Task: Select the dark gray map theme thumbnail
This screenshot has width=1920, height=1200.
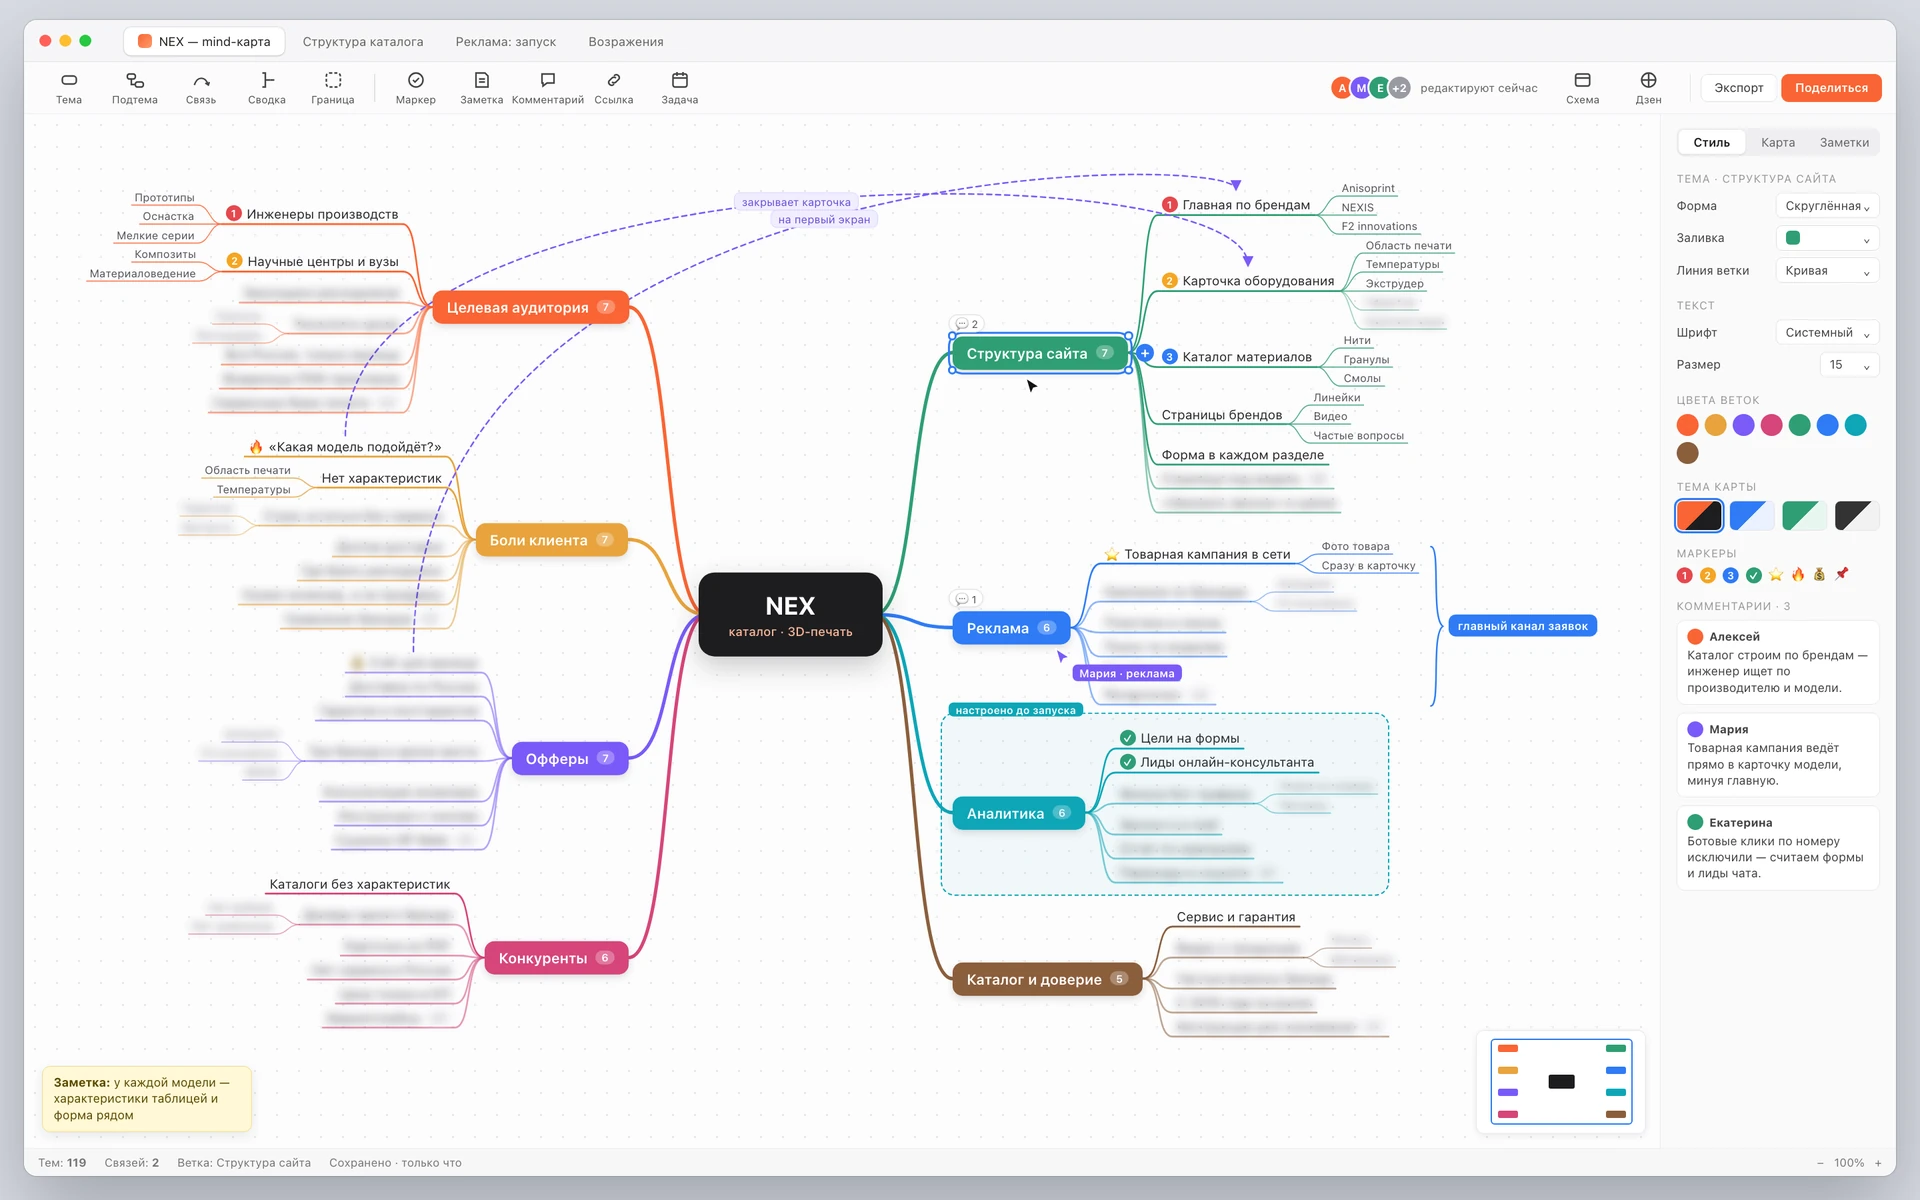Action: click(x=1857, y=516)
